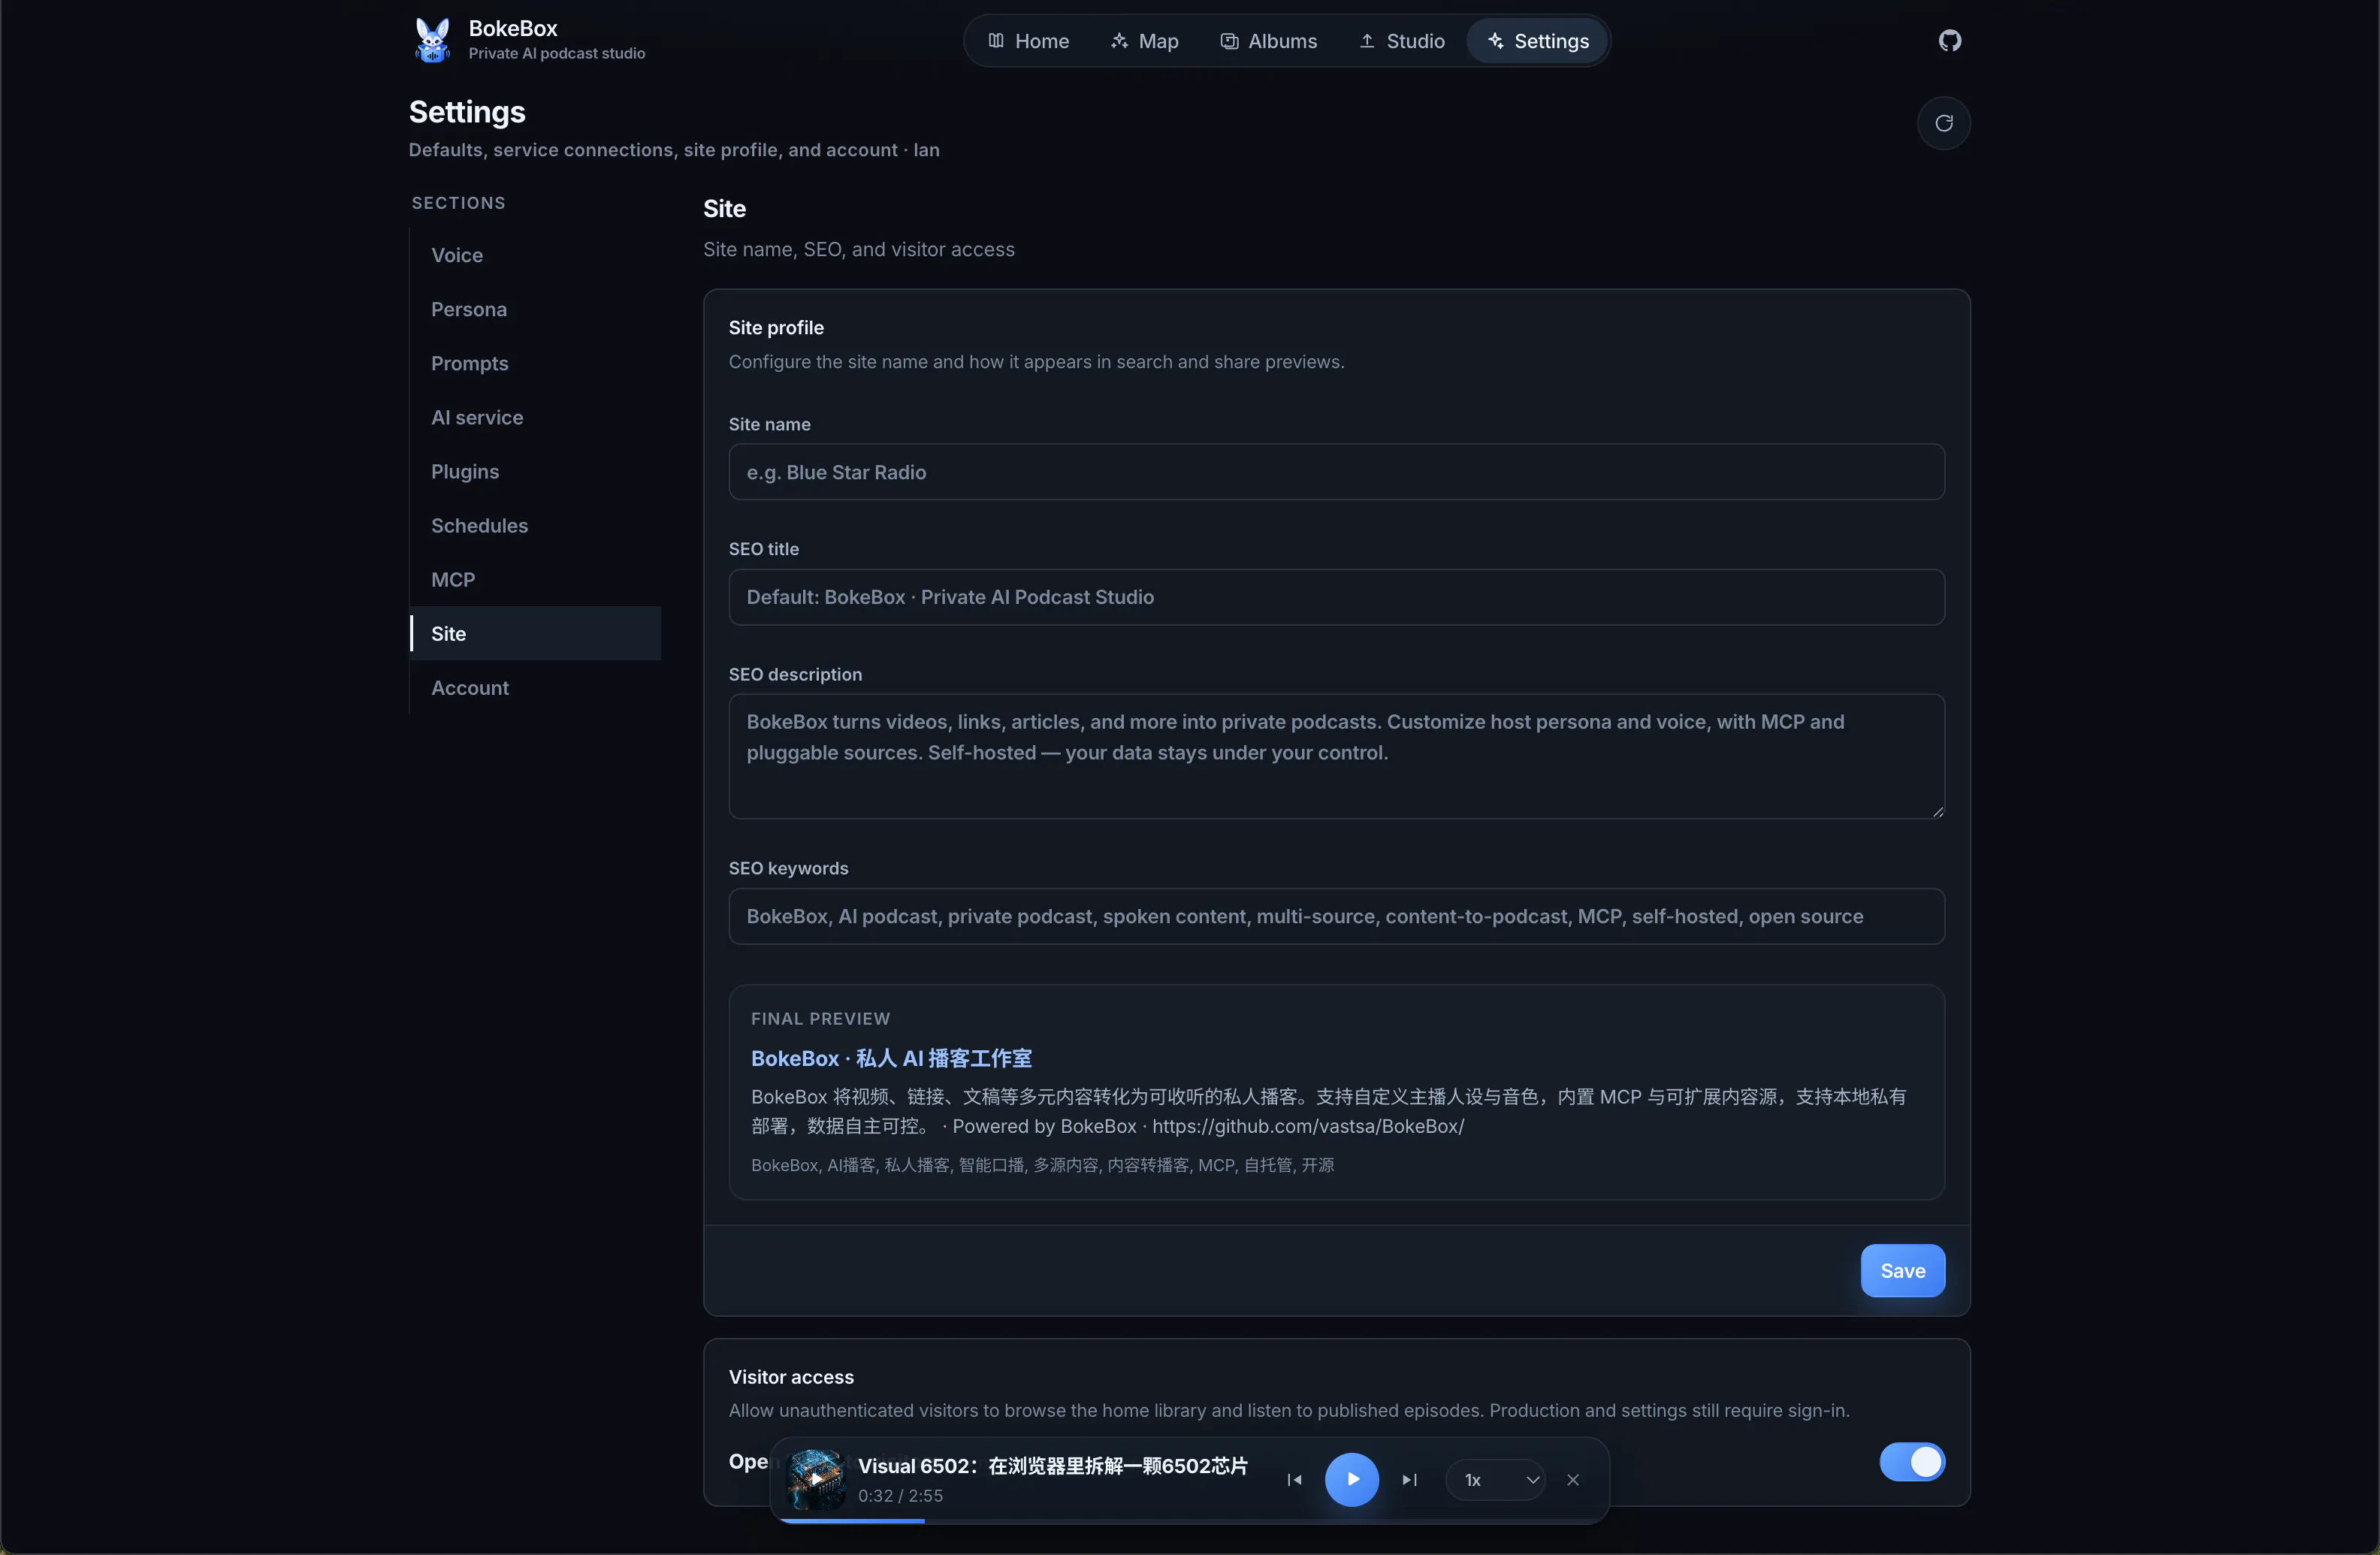This screenshot has height=1555, width=2380.
Task: Select the Settings tab
Action: (x=1538, y=41)
